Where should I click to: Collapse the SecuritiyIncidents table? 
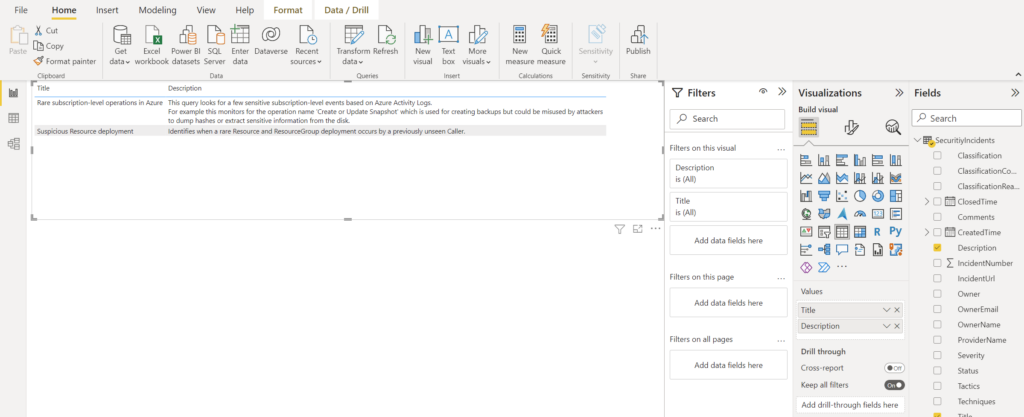pos(918,140)
